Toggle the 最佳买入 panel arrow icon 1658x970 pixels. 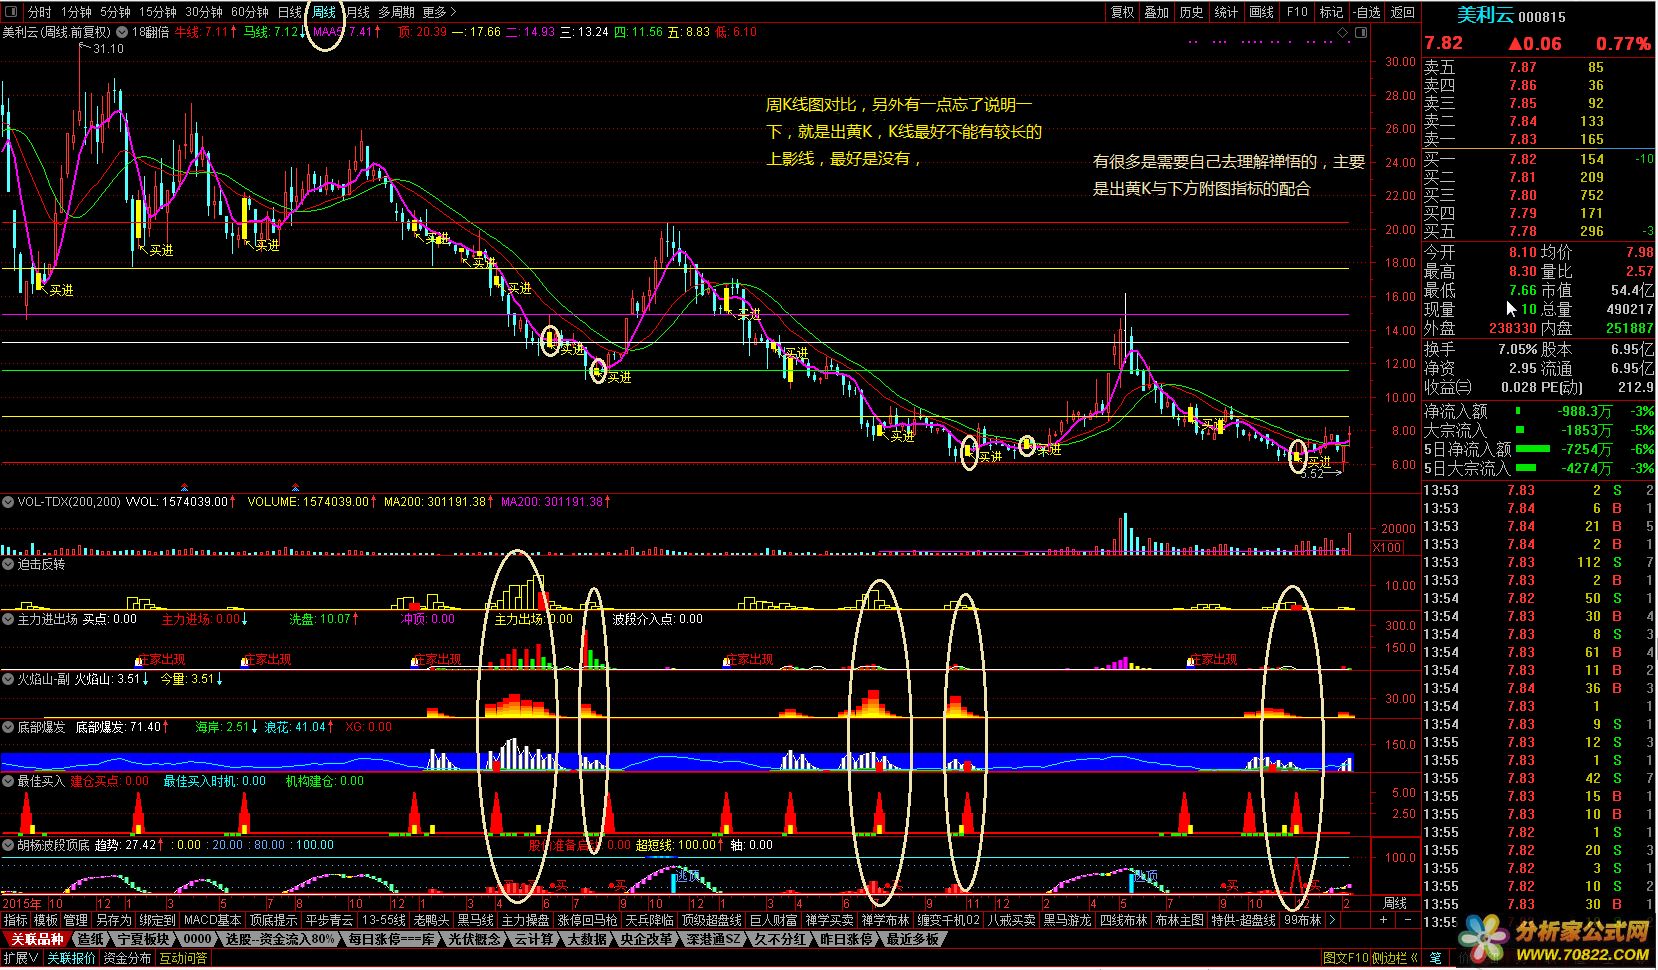tap(8, 781)
